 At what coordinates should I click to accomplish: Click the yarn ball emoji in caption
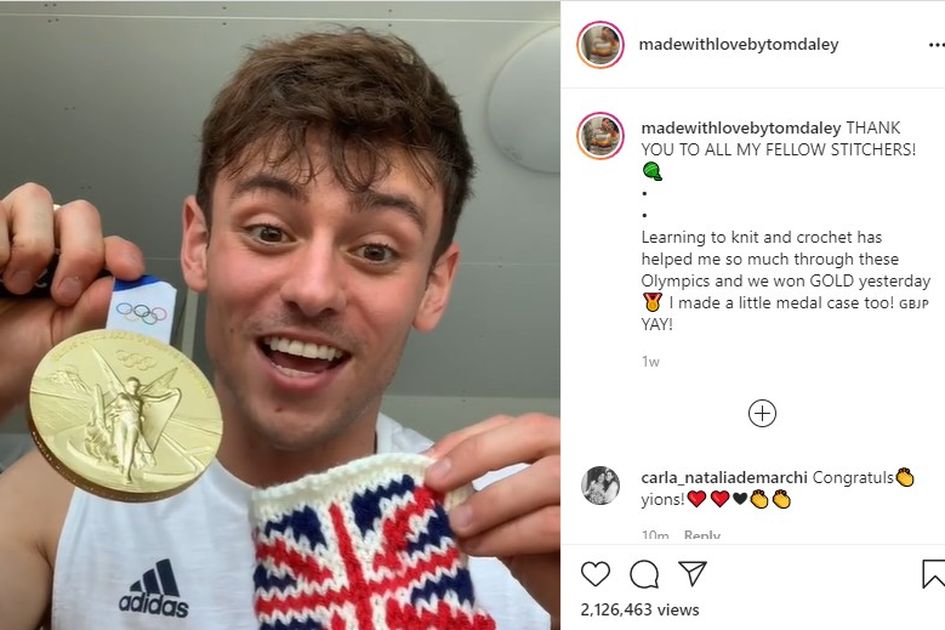pos(652,171)
